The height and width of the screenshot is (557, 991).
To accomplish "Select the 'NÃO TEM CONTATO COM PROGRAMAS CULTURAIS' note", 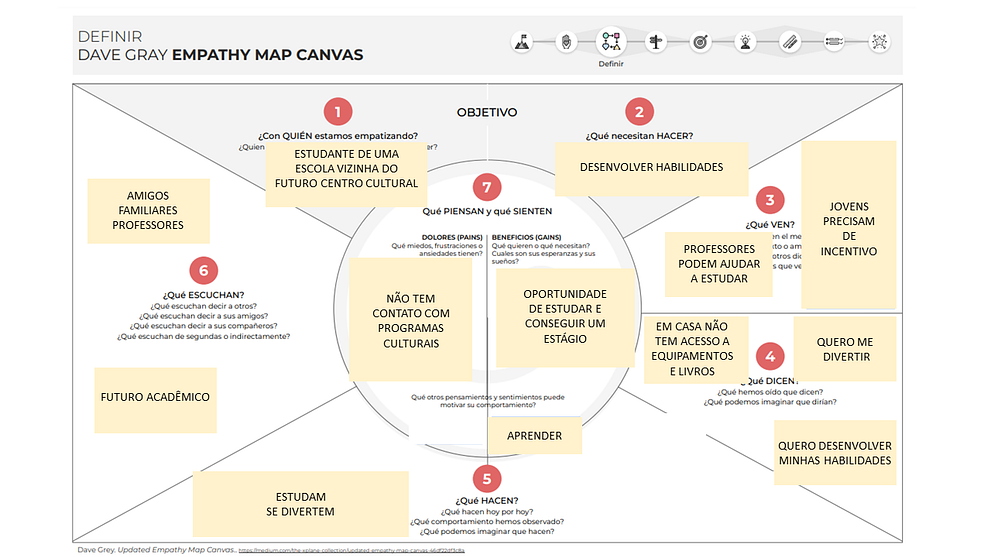I will pos(411,319).
